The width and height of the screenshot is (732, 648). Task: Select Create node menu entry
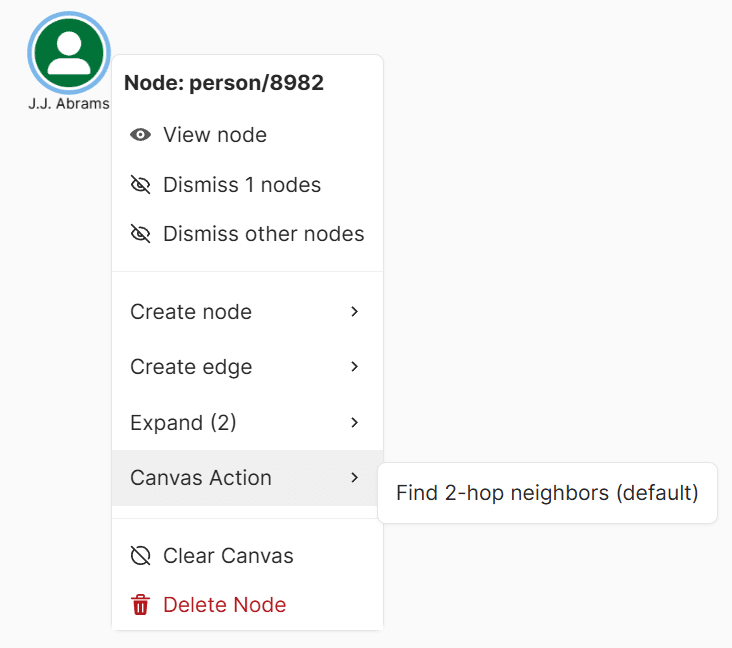[247, 311]
